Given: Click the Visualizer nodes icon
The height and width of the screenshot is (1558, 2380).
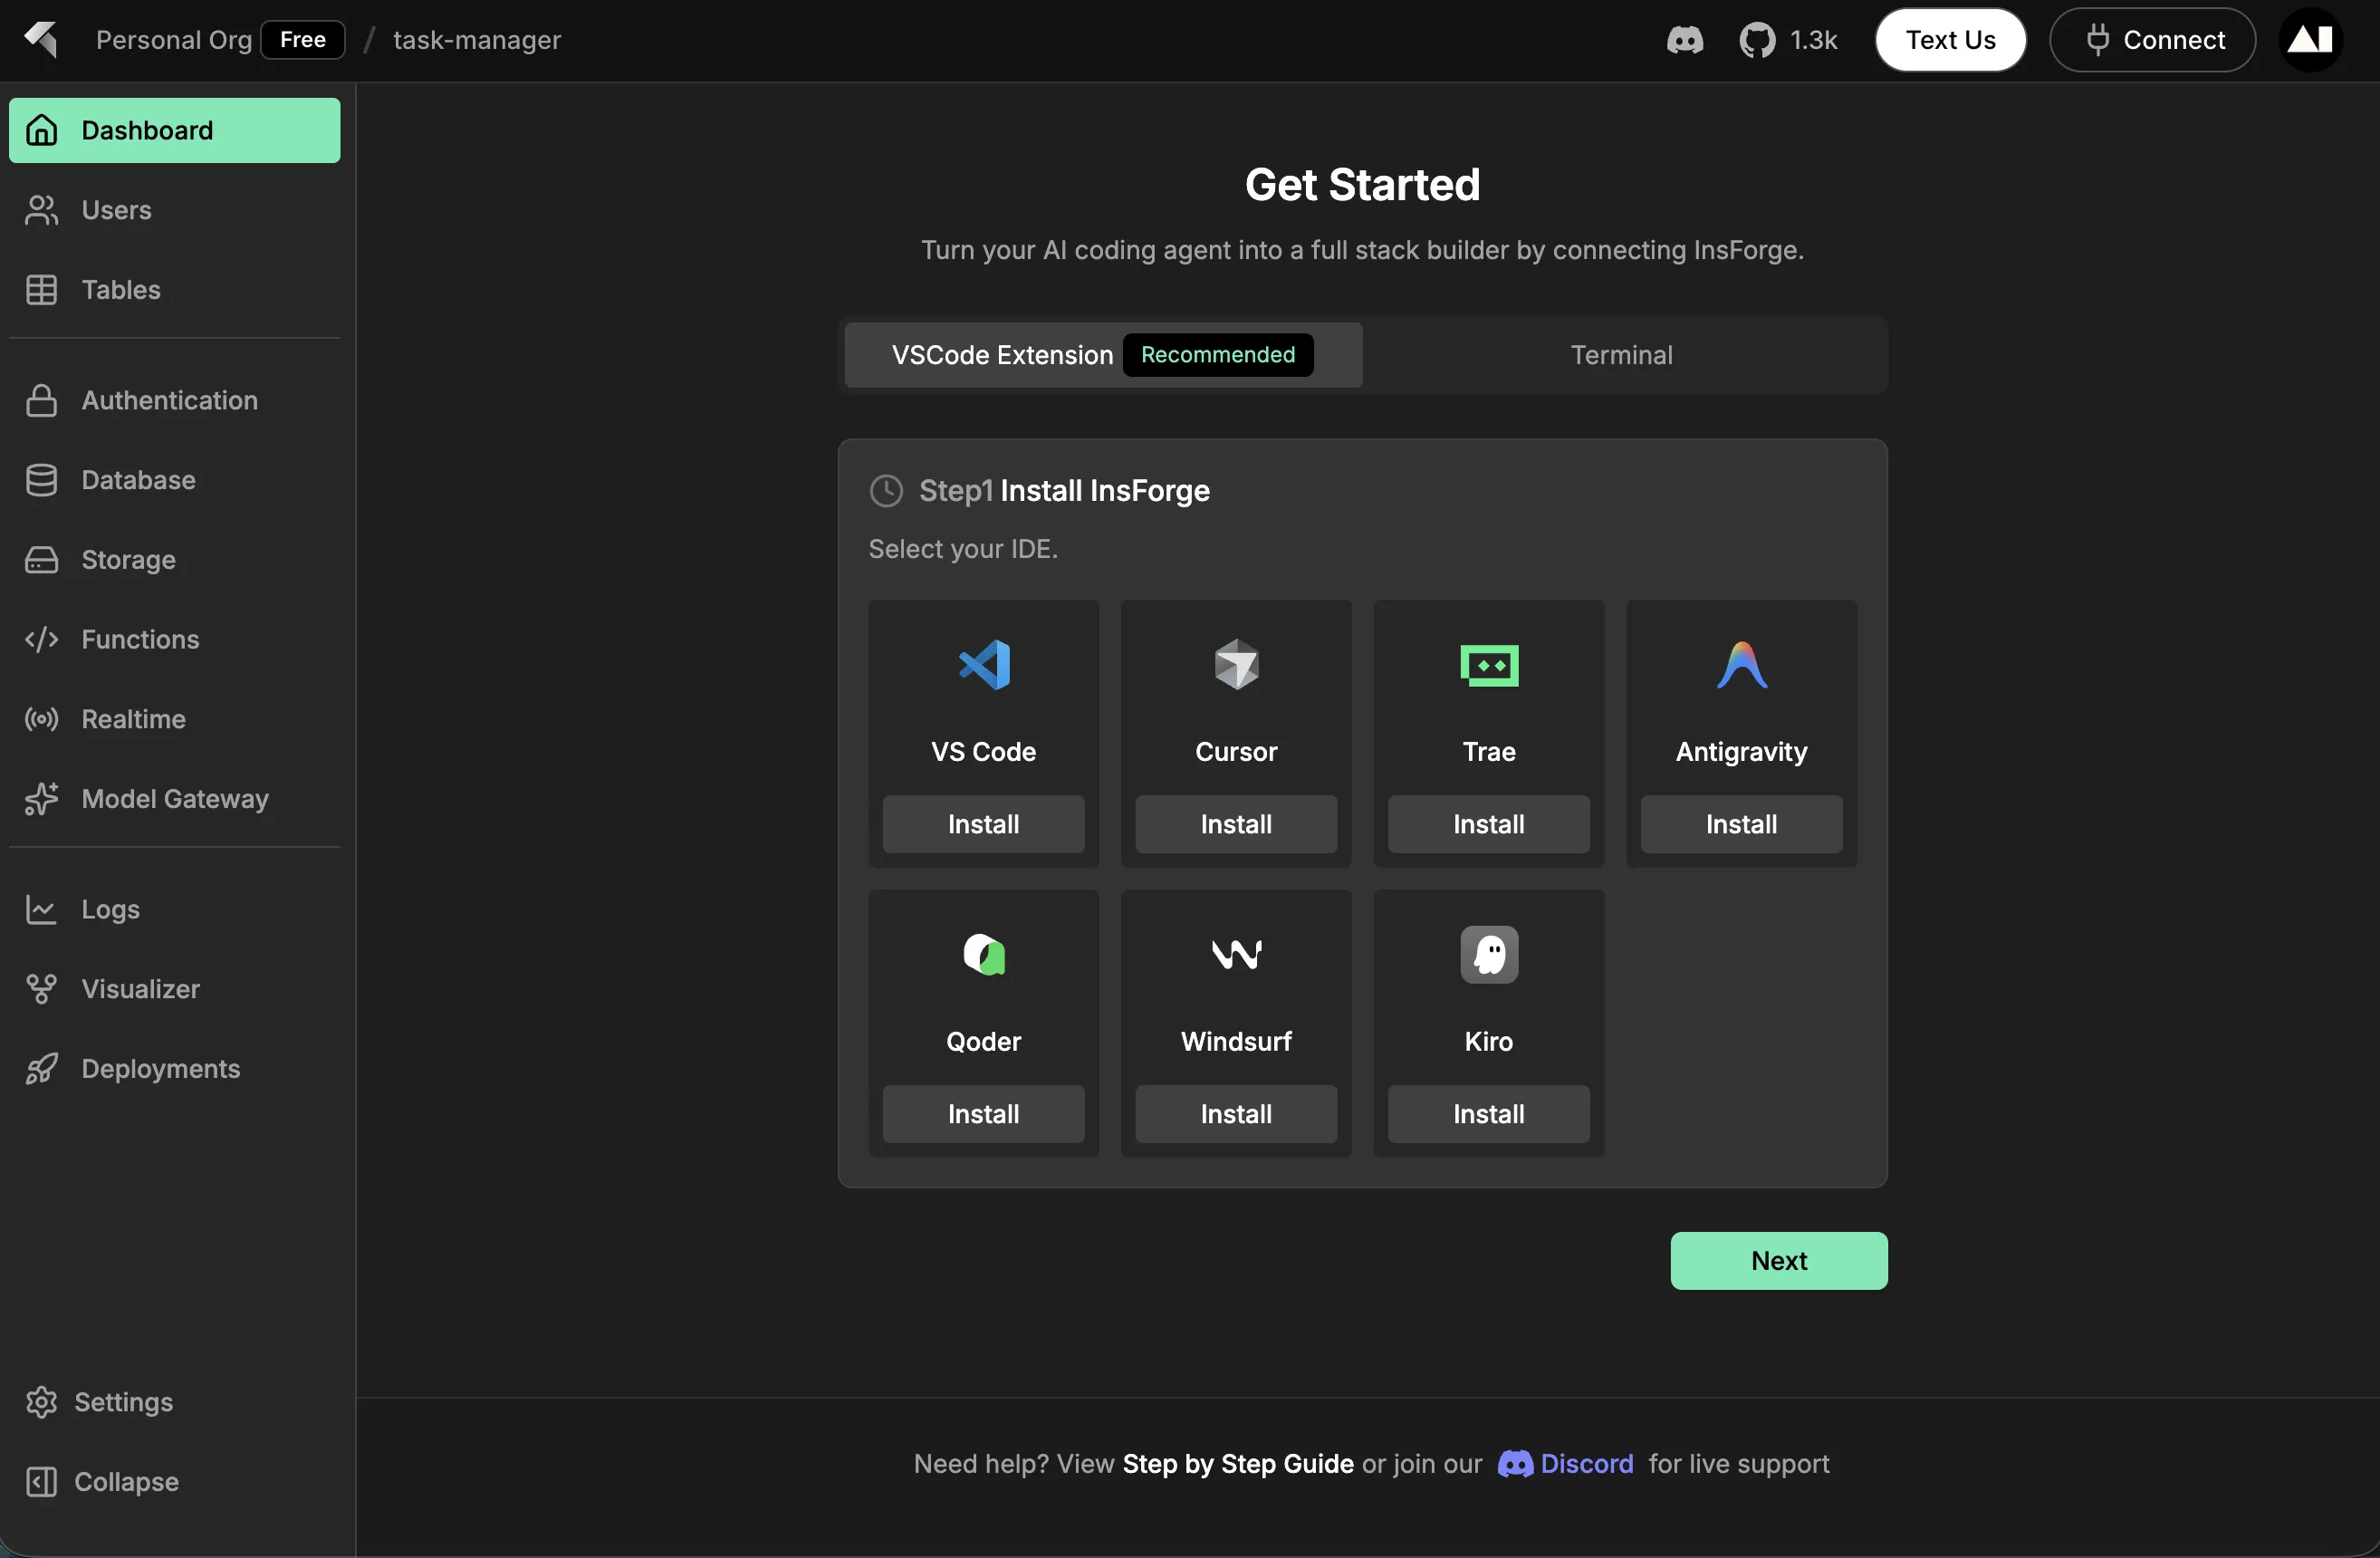Looking at the screenshot, I should click(41, 989).
